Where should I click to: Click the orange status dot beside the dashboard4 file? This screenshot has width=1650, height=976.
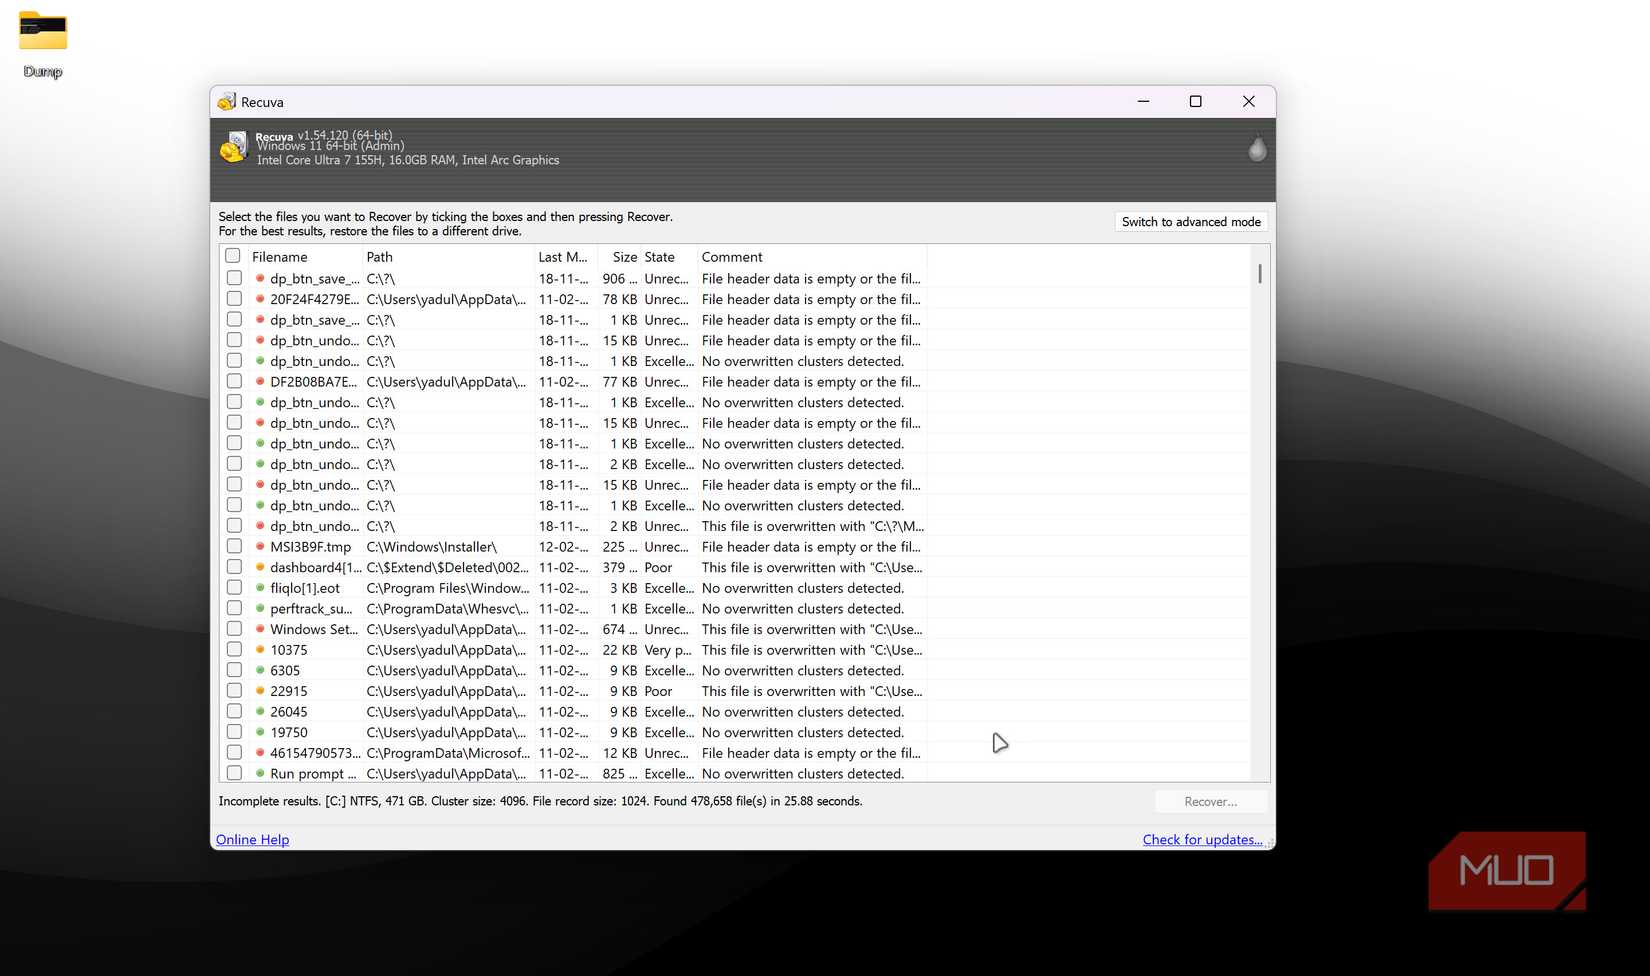[x=260, y=567]
